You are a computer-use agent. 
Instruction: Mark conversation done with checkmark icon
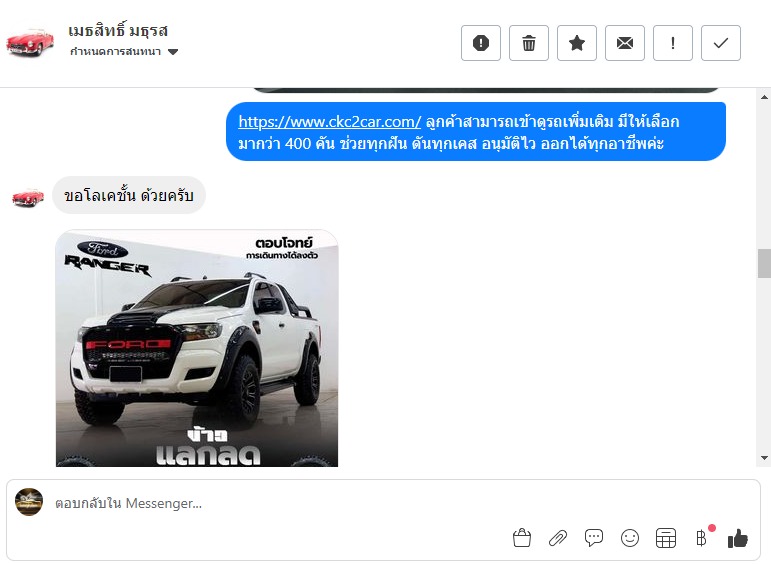720,43
